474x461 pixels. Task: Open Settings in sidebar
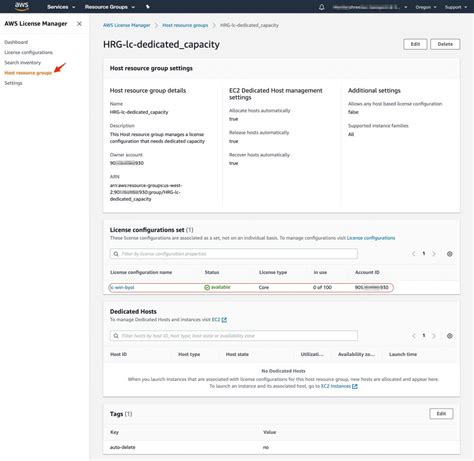13,83
